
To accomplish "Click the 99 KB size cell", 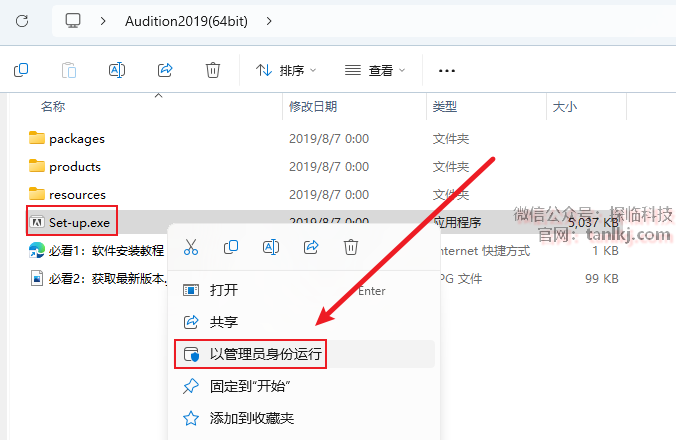I will [x=602, y=279].
